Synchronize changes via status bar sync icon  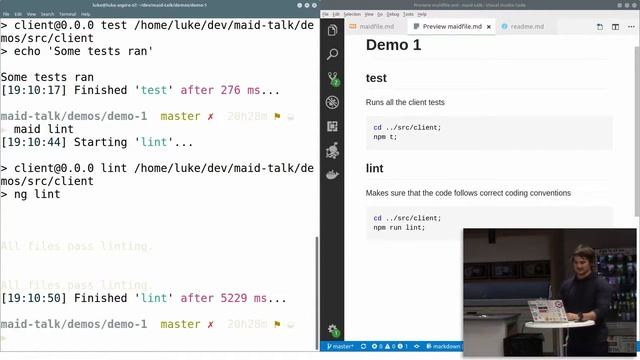363,346
